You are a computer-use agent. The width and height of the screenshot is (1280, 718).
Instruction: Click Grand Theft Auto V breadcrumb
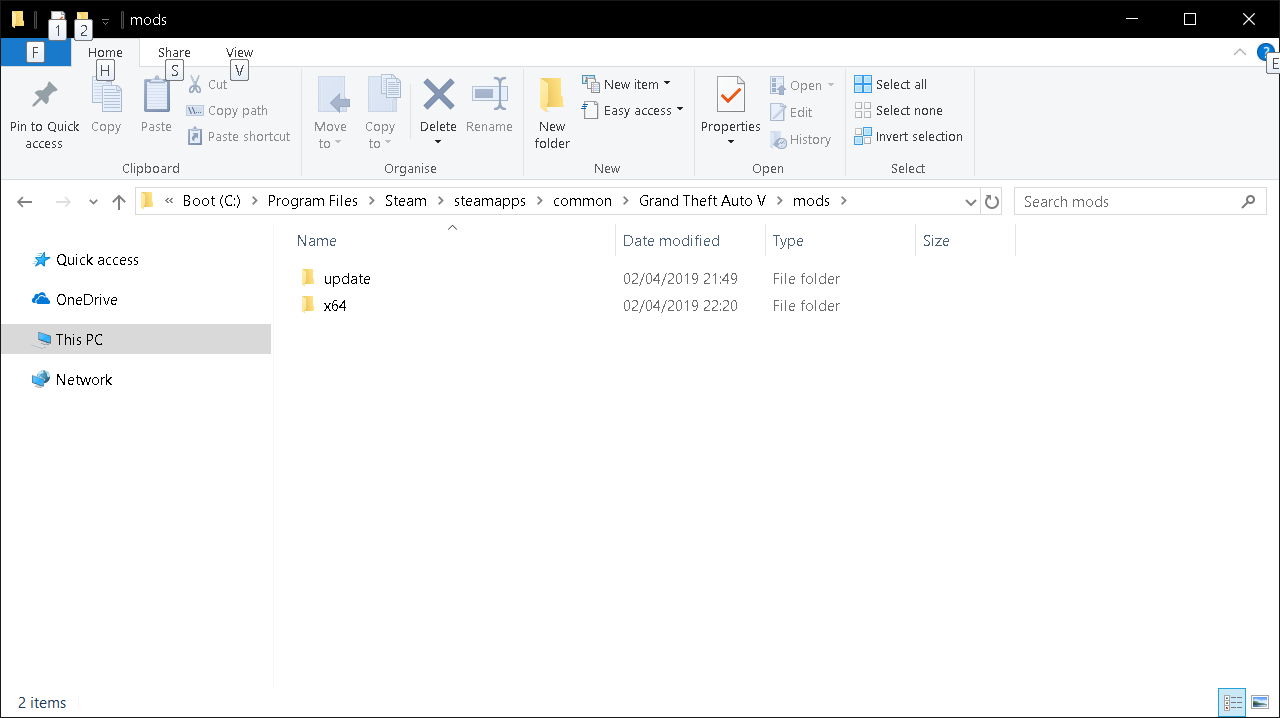point(702,201)
